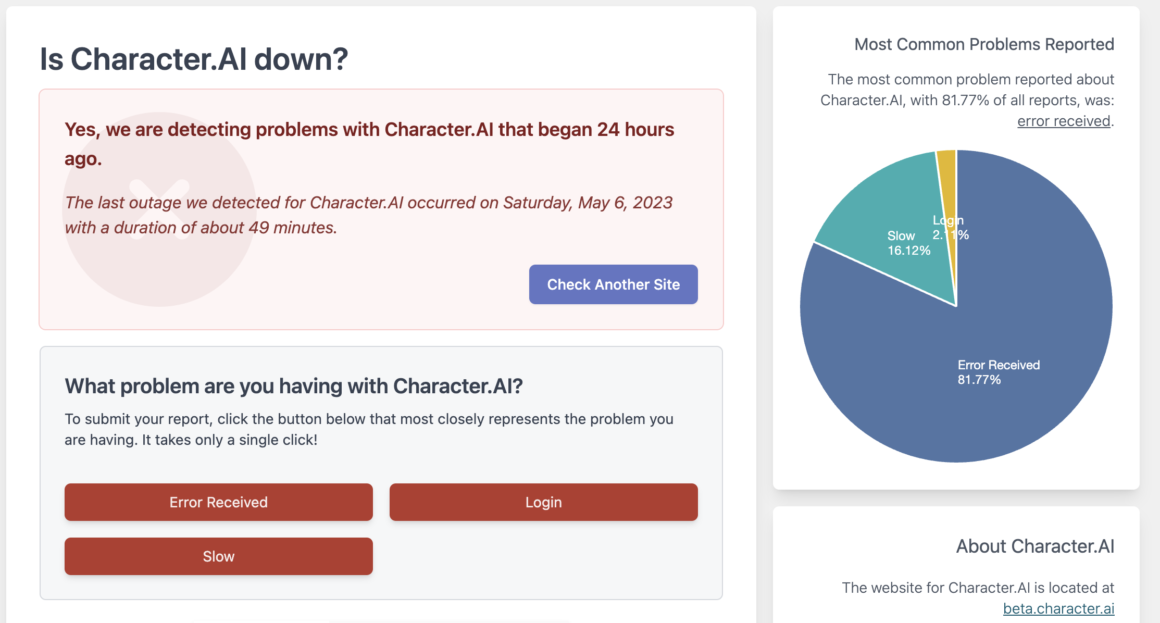This screenshot has height=623, width=1160.
Task: Click the partially visible element below the report panel
Action: click(x=380, y=620)
